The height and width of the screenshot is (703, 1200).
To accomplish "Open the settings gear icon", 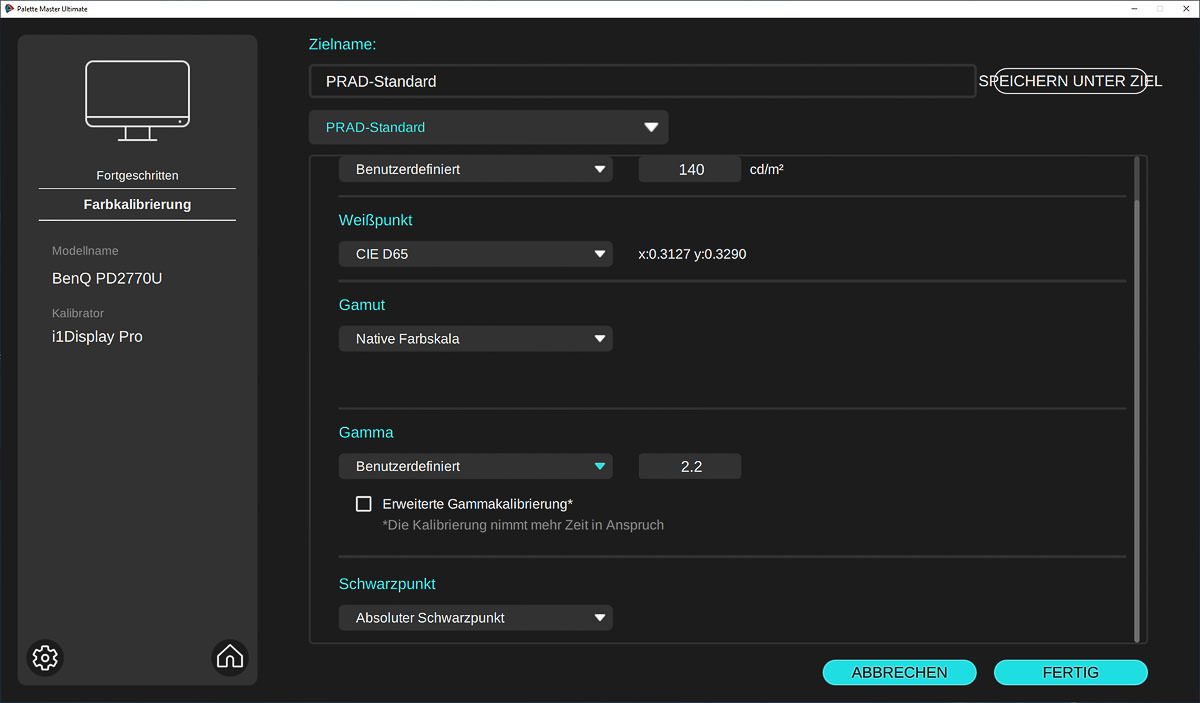I will point(45,657).
